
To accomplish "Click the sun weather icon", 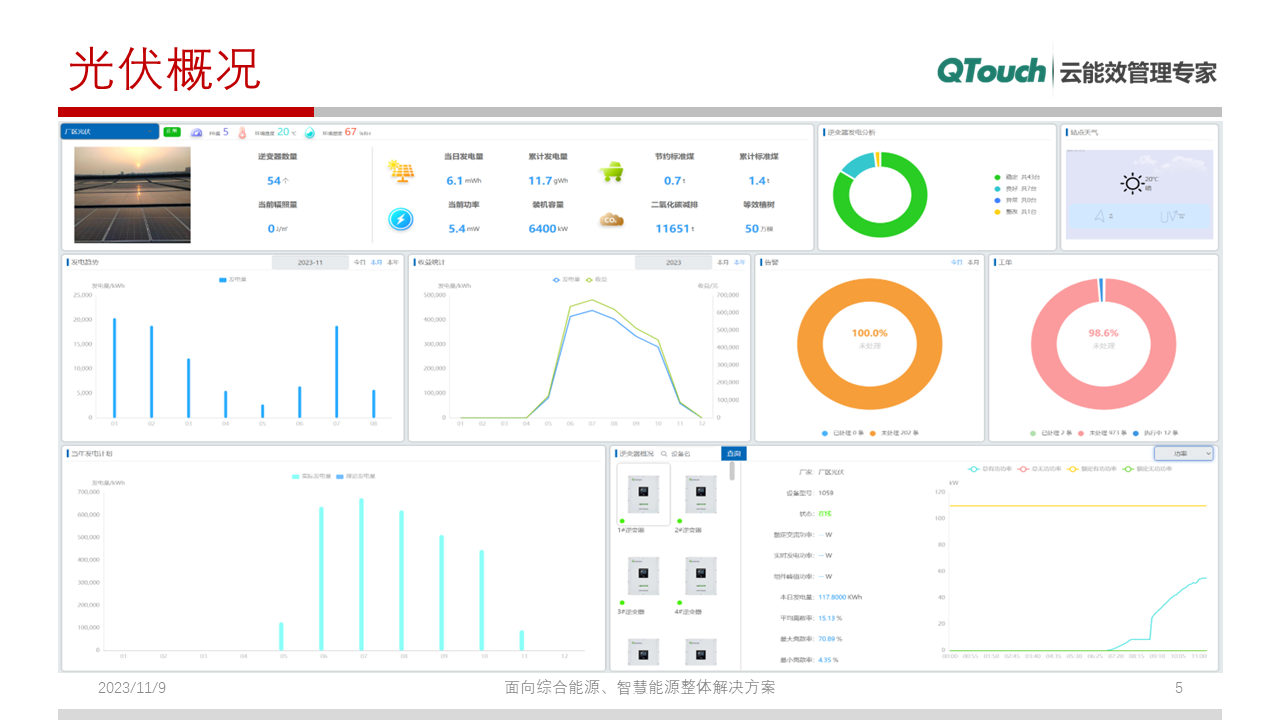I will [1131, 183].
